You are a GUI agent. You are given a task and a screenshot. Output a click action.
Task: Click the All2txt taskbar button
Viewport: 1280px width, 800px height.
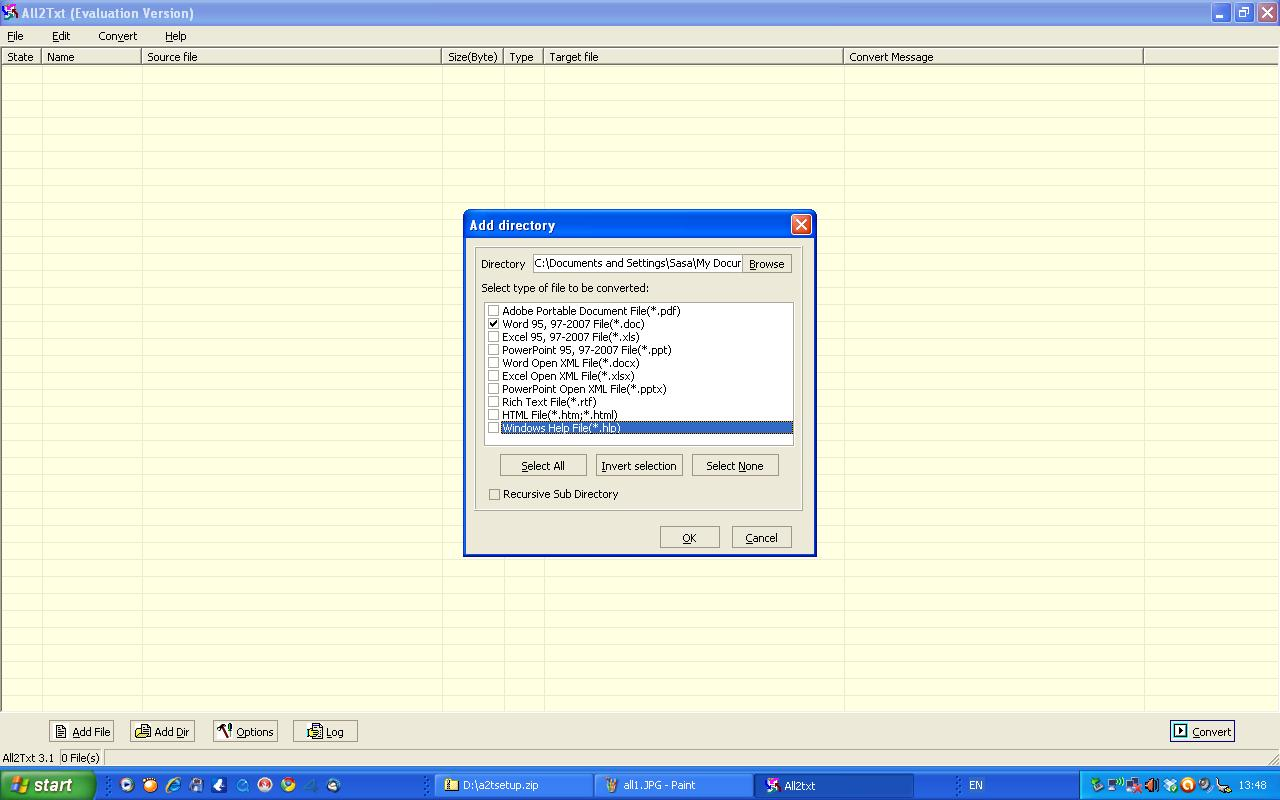pos(835,785)
